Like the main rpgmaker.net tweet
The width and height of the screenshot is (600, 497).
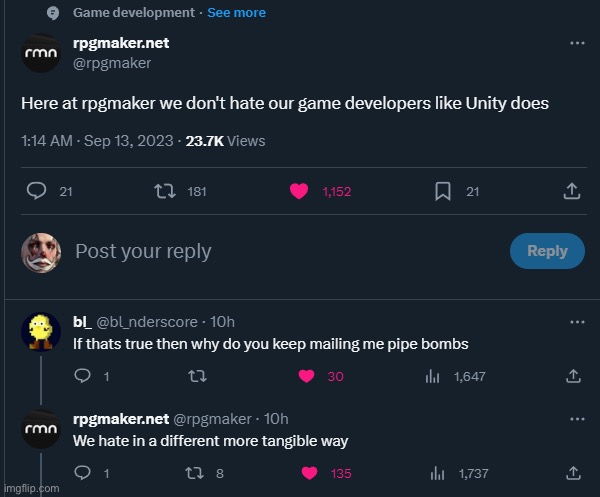pyautogui.click(x=299, y=191)
